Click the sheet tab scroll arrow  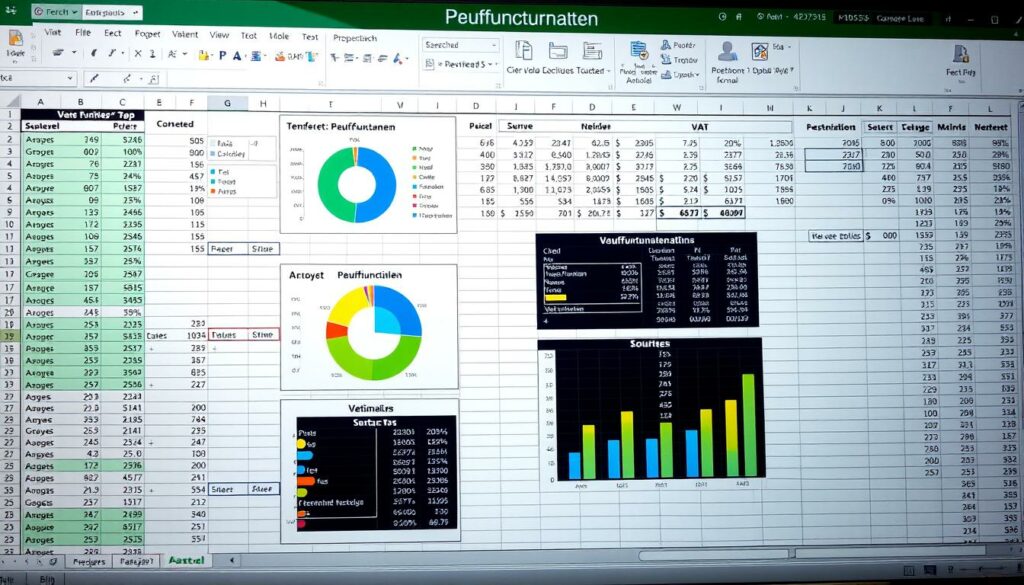[x=231, y=560]
